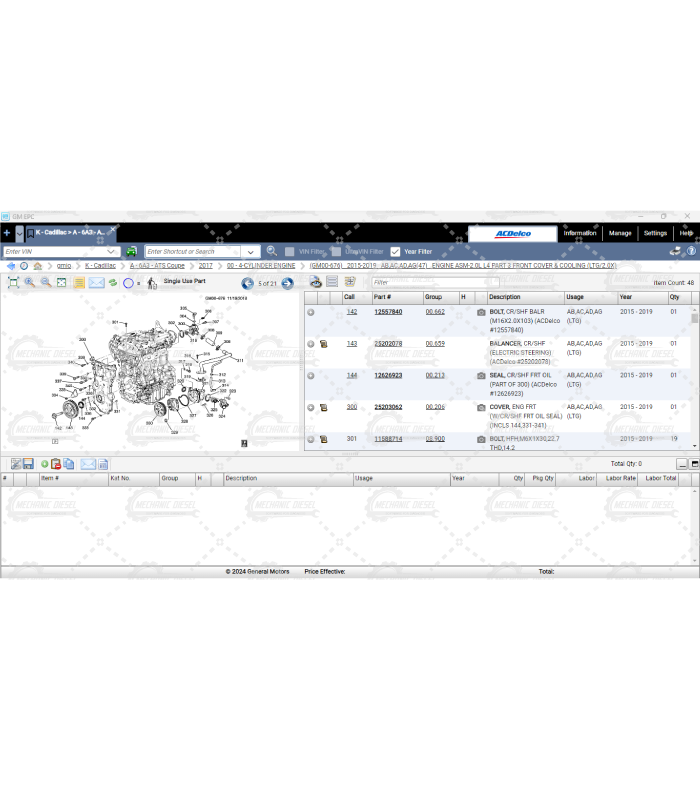Click the zoom in magnifier icon

coord(29,283)
